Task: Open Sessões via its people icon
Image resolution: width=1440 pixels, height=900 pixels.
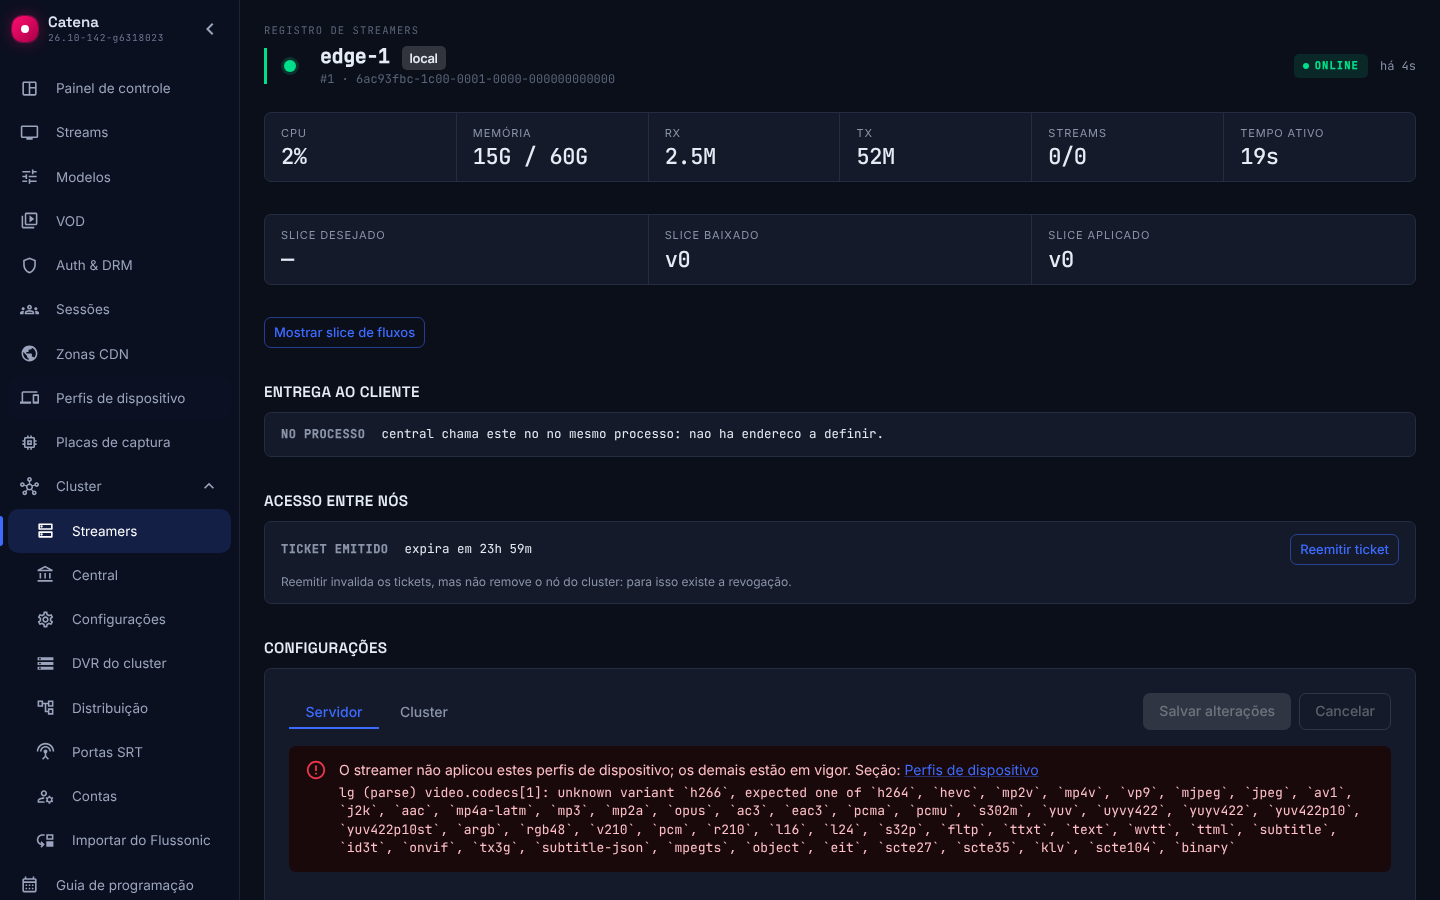Action: (30, 309)
